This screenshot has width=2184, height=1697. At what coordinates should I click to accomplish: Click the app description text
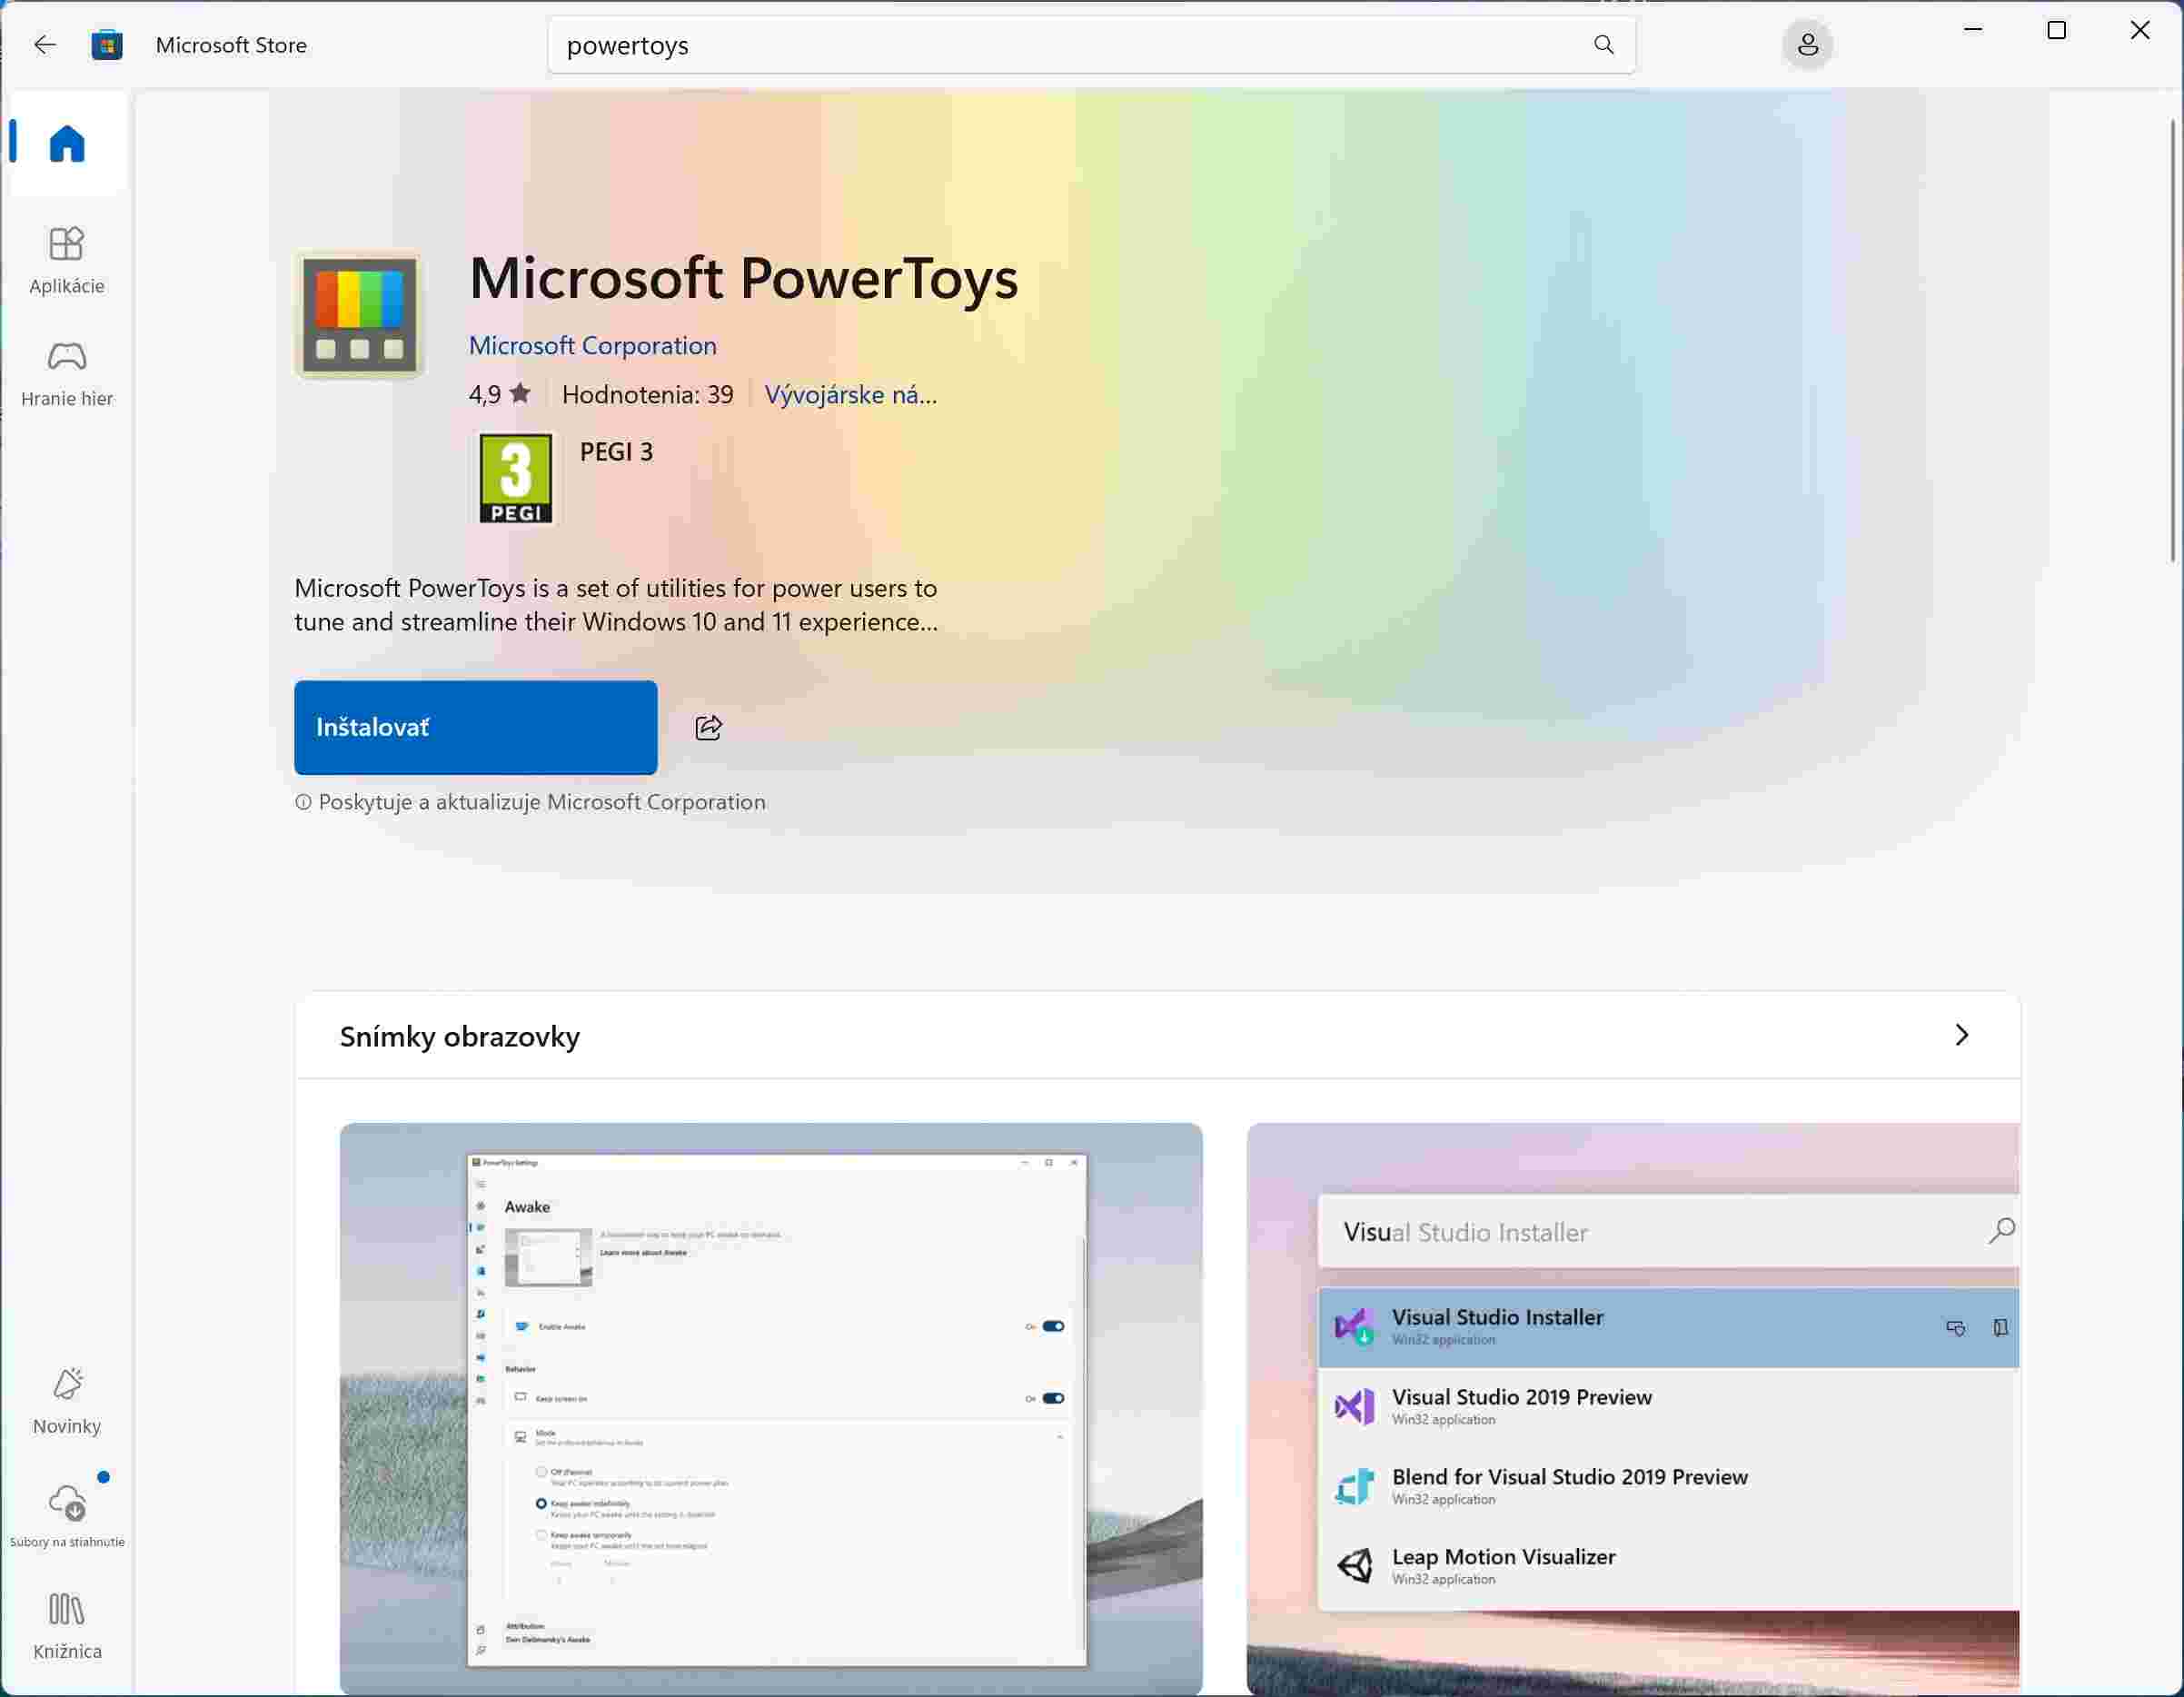pyautogui.click(x=616, y=605)
